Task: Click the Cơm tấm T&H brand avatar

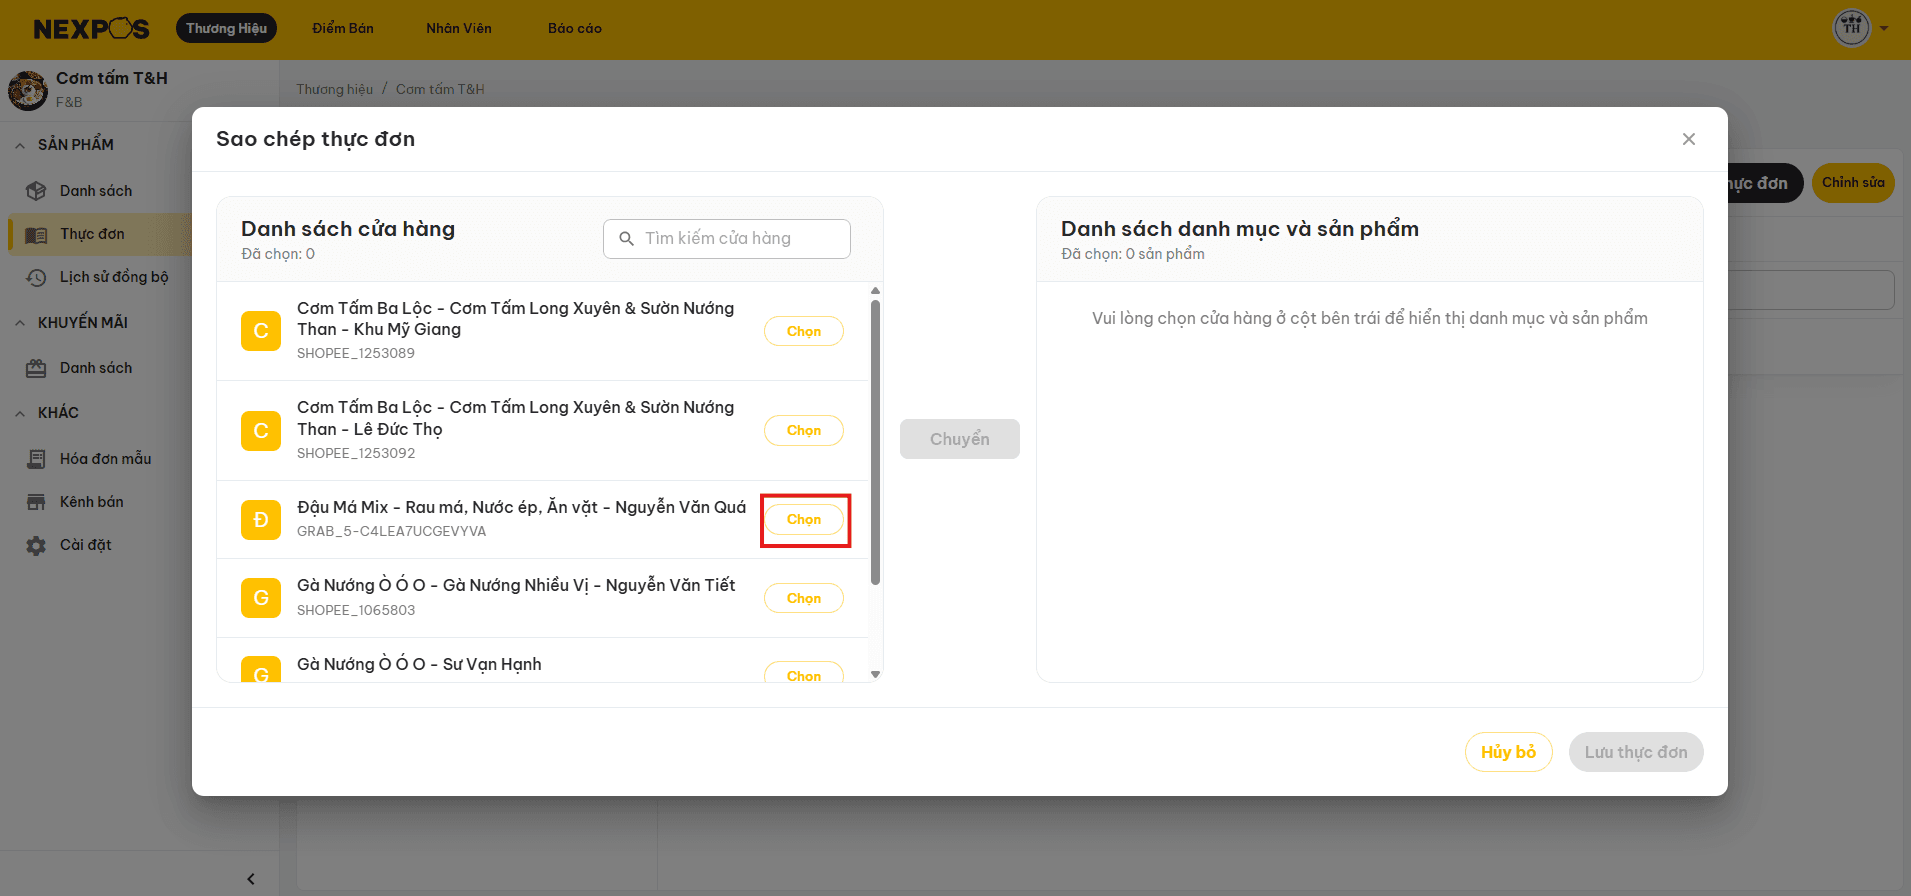Action: click(x=28, y=90)
